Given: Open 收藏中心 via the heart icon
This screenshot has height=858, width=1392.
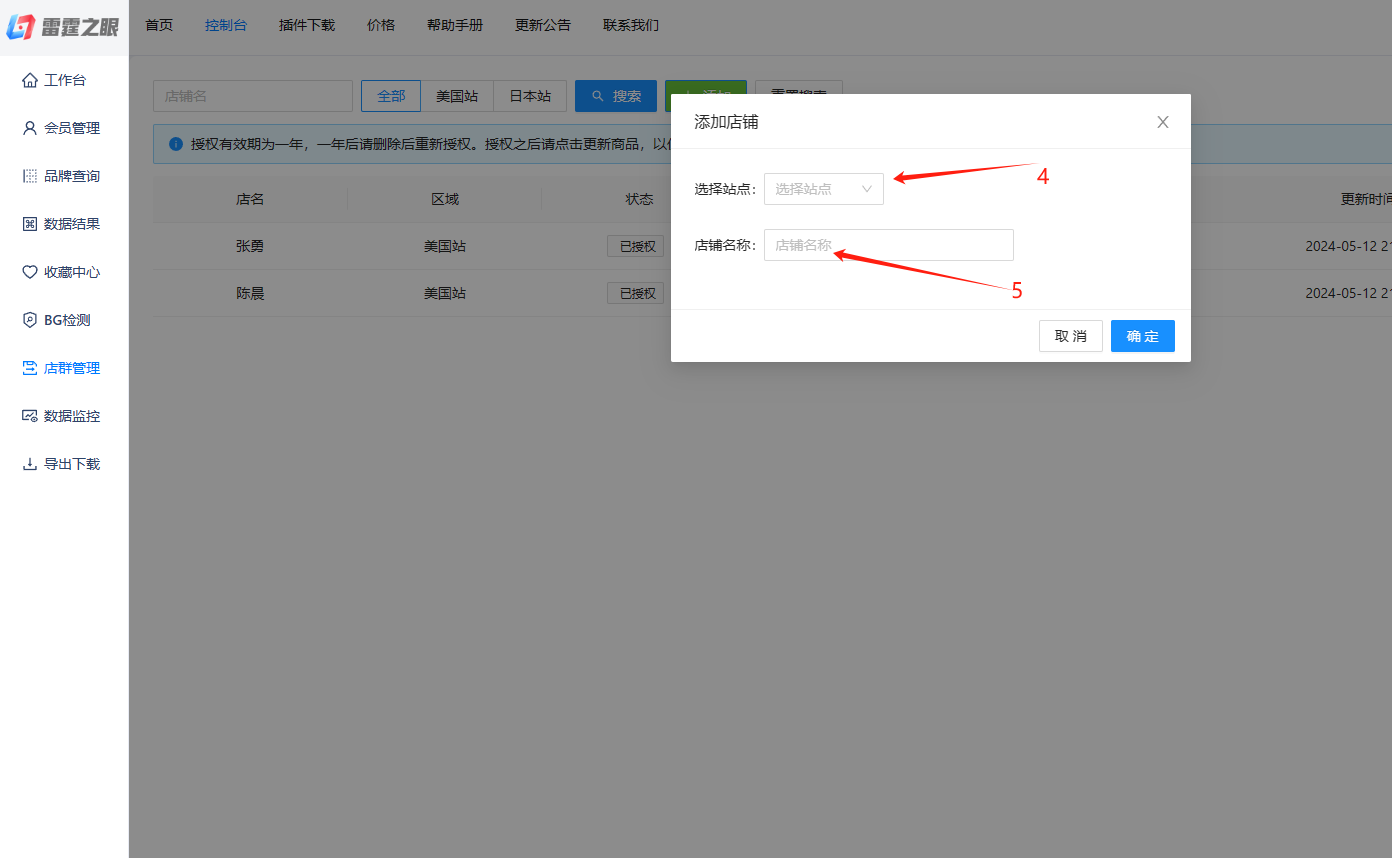Looking at the screenshot, I should coord(30,272).
